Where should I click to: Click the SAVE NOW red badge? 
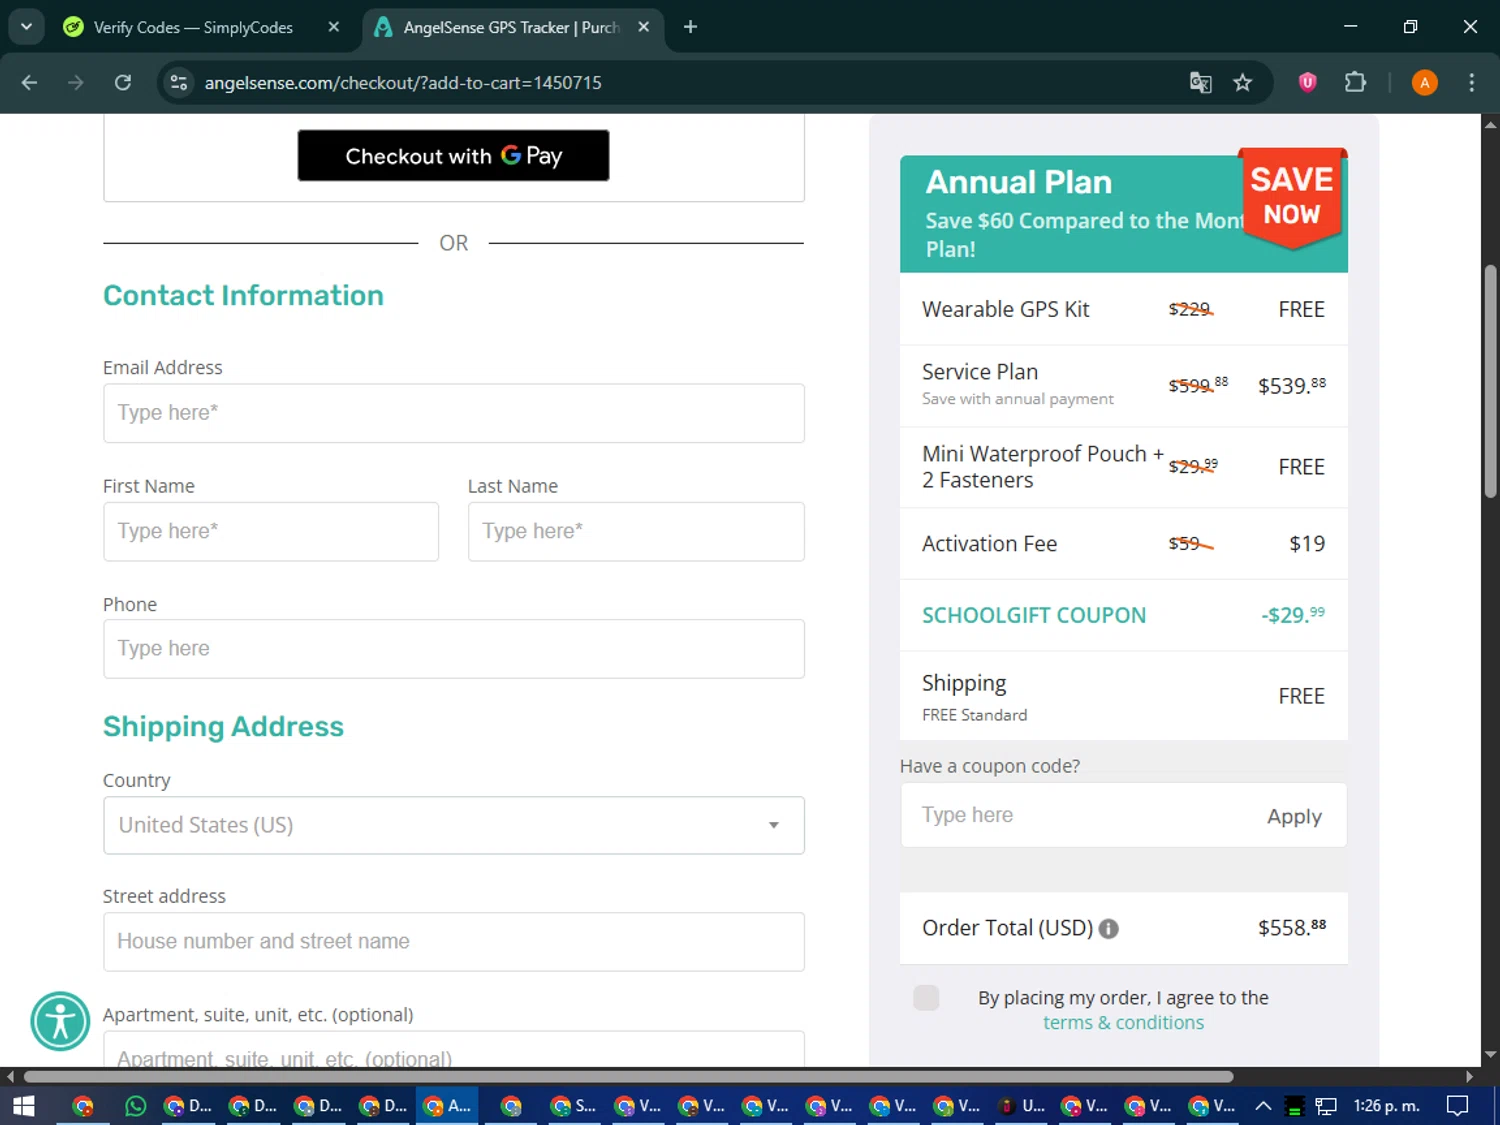point(1292,198)
